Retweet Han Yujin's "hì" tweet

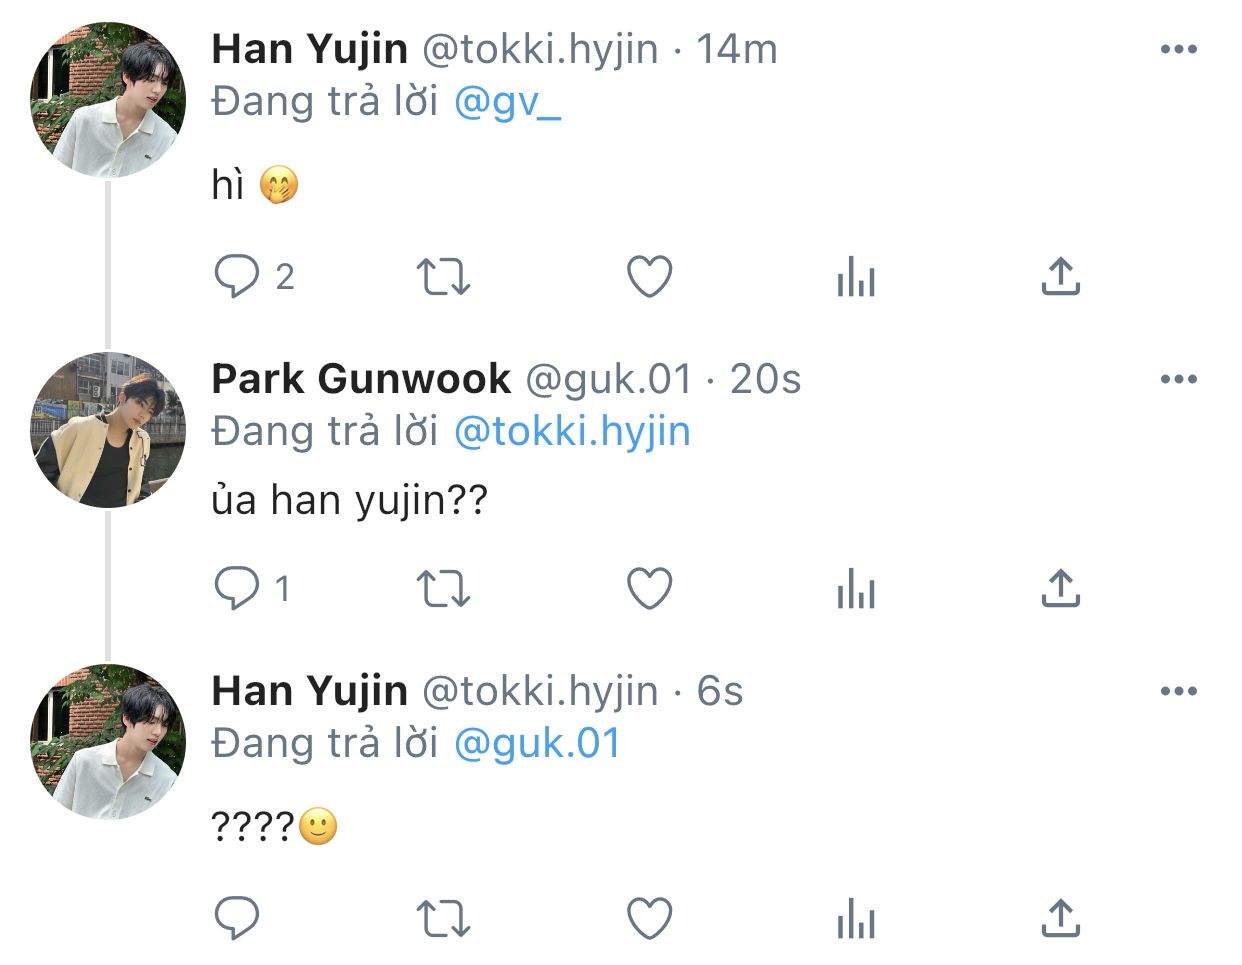tap(443, 277)
